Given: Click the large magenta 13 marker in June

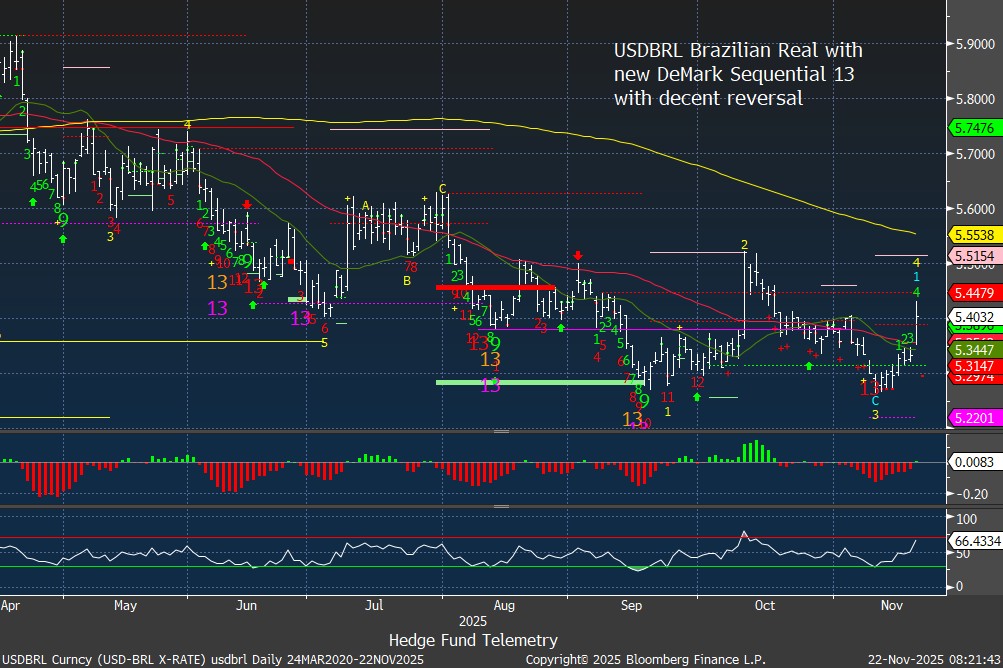Looking at the screenshot, I should [217, 308].
